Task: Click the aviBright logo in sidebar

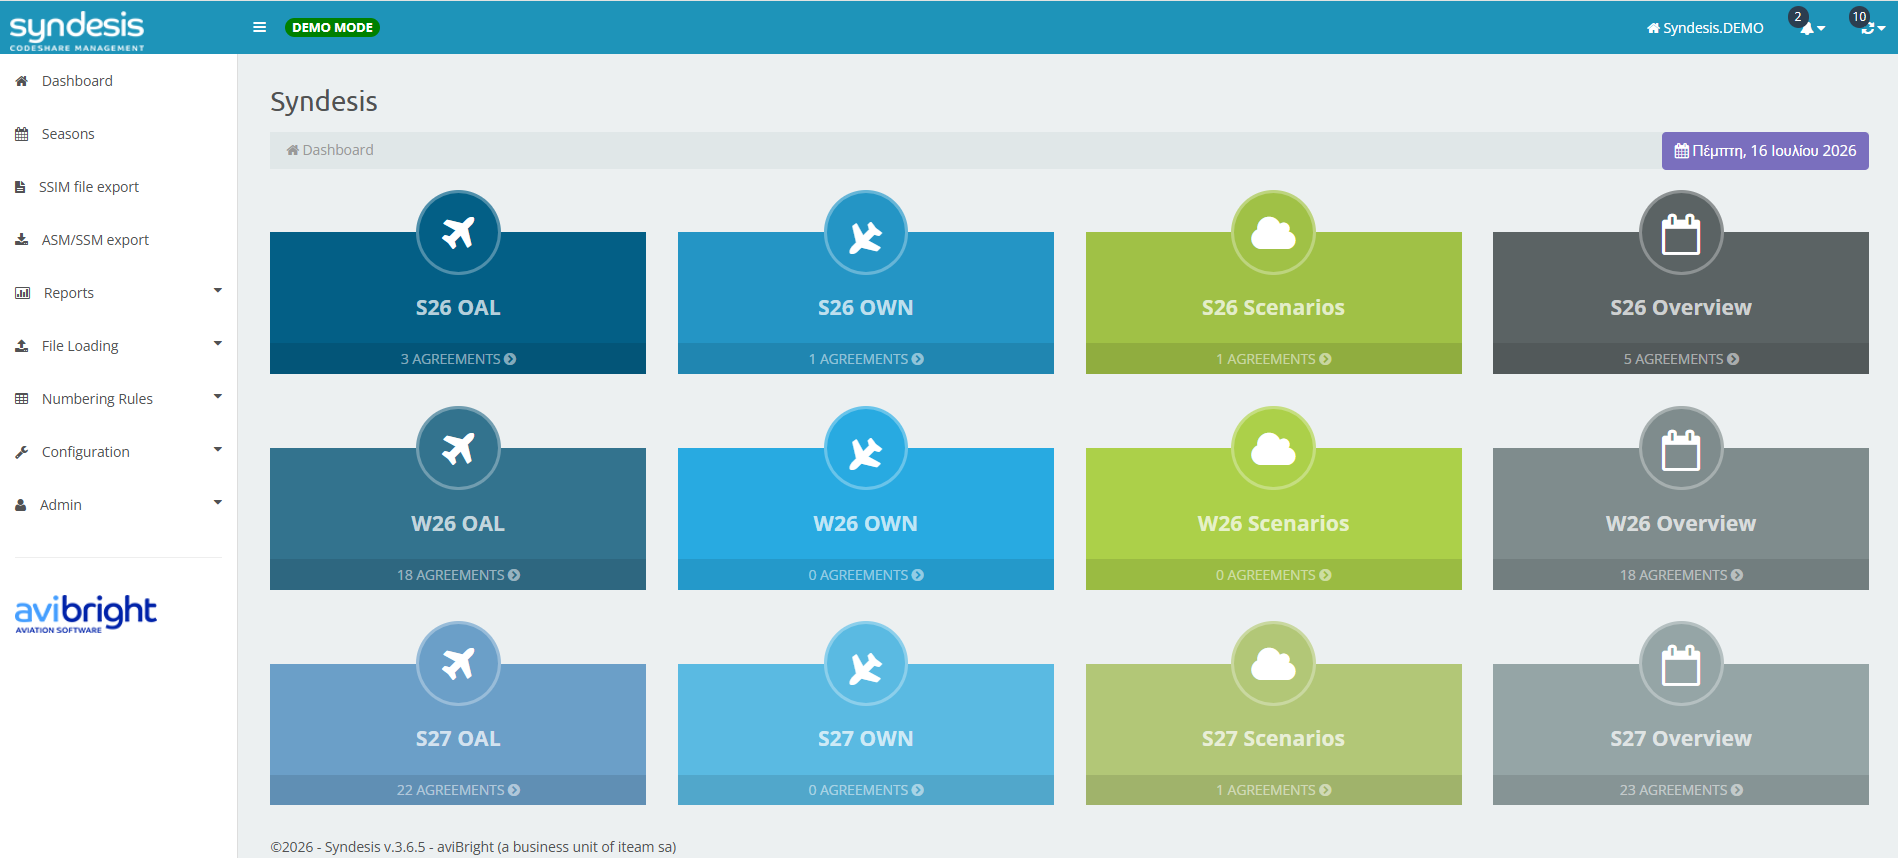Action: click(86, 614)
